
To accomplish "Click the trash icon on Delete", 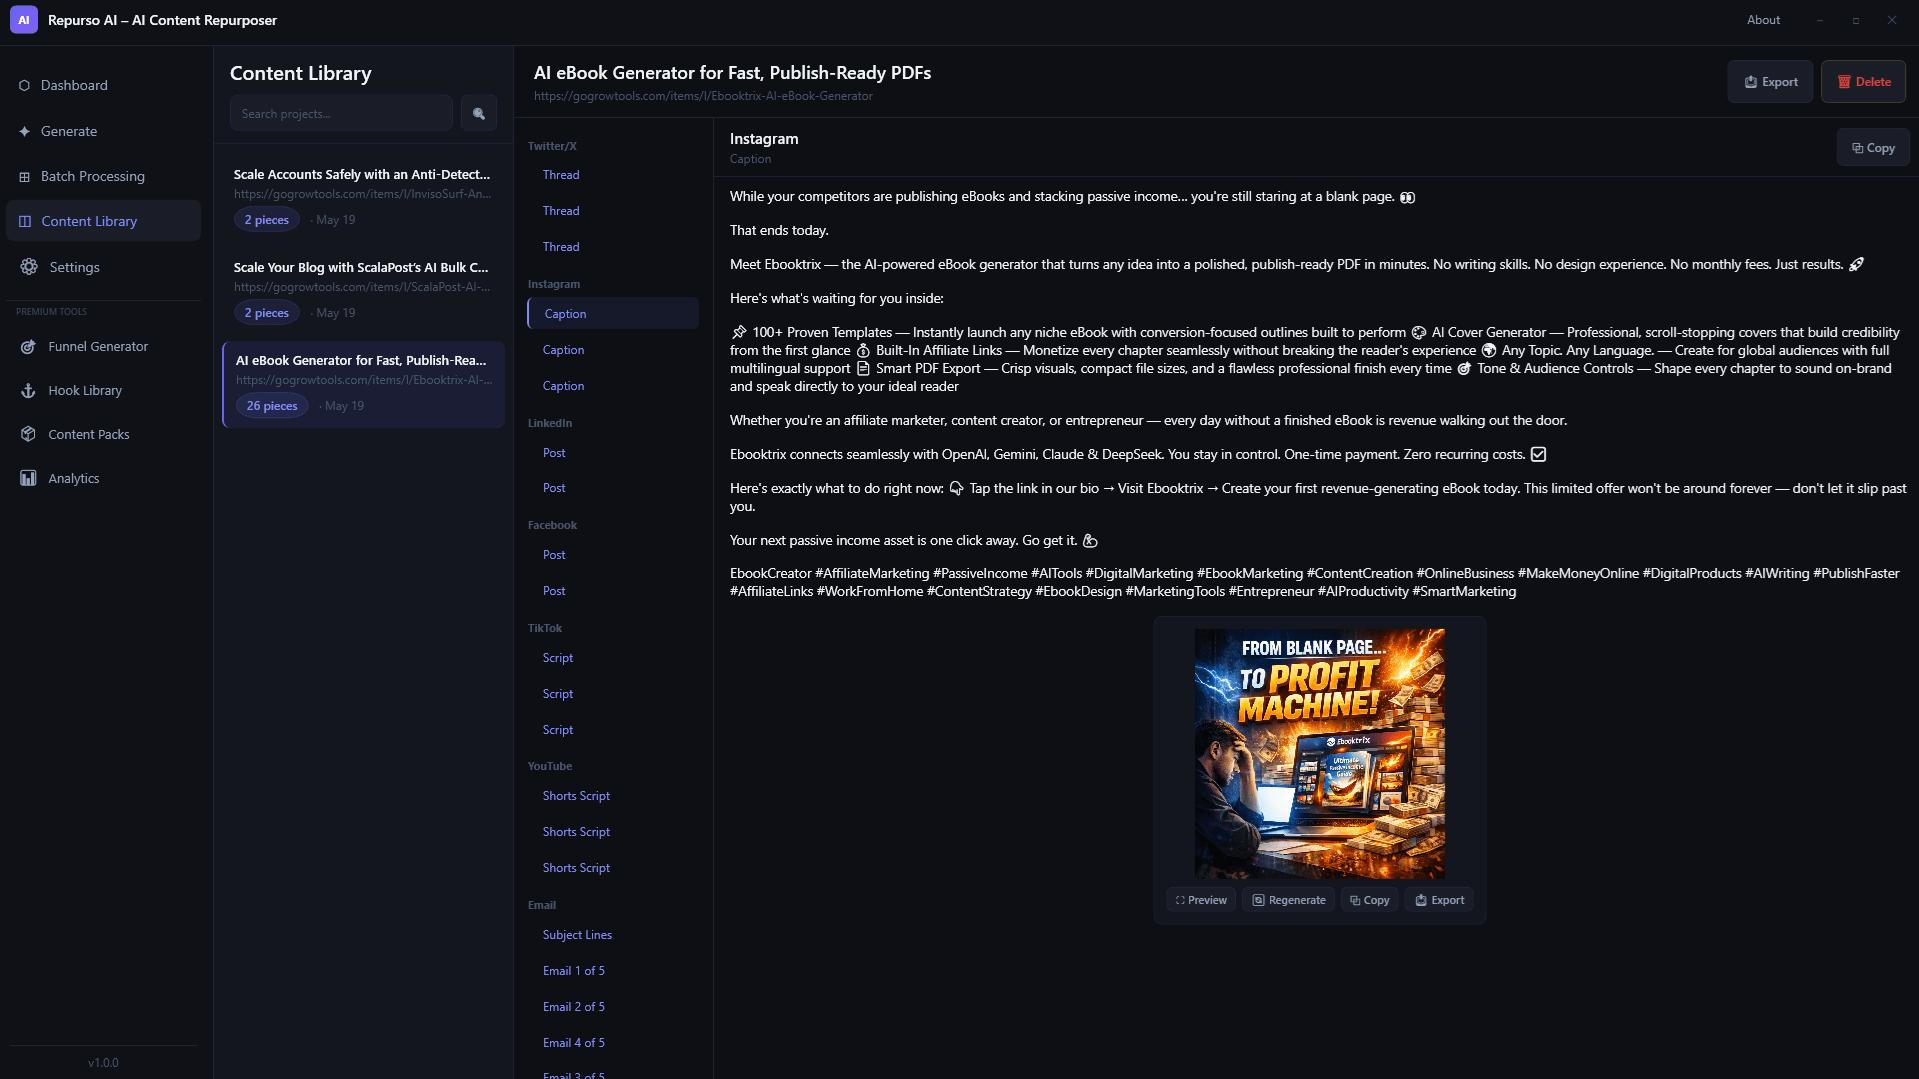I will click(1844, 82).
